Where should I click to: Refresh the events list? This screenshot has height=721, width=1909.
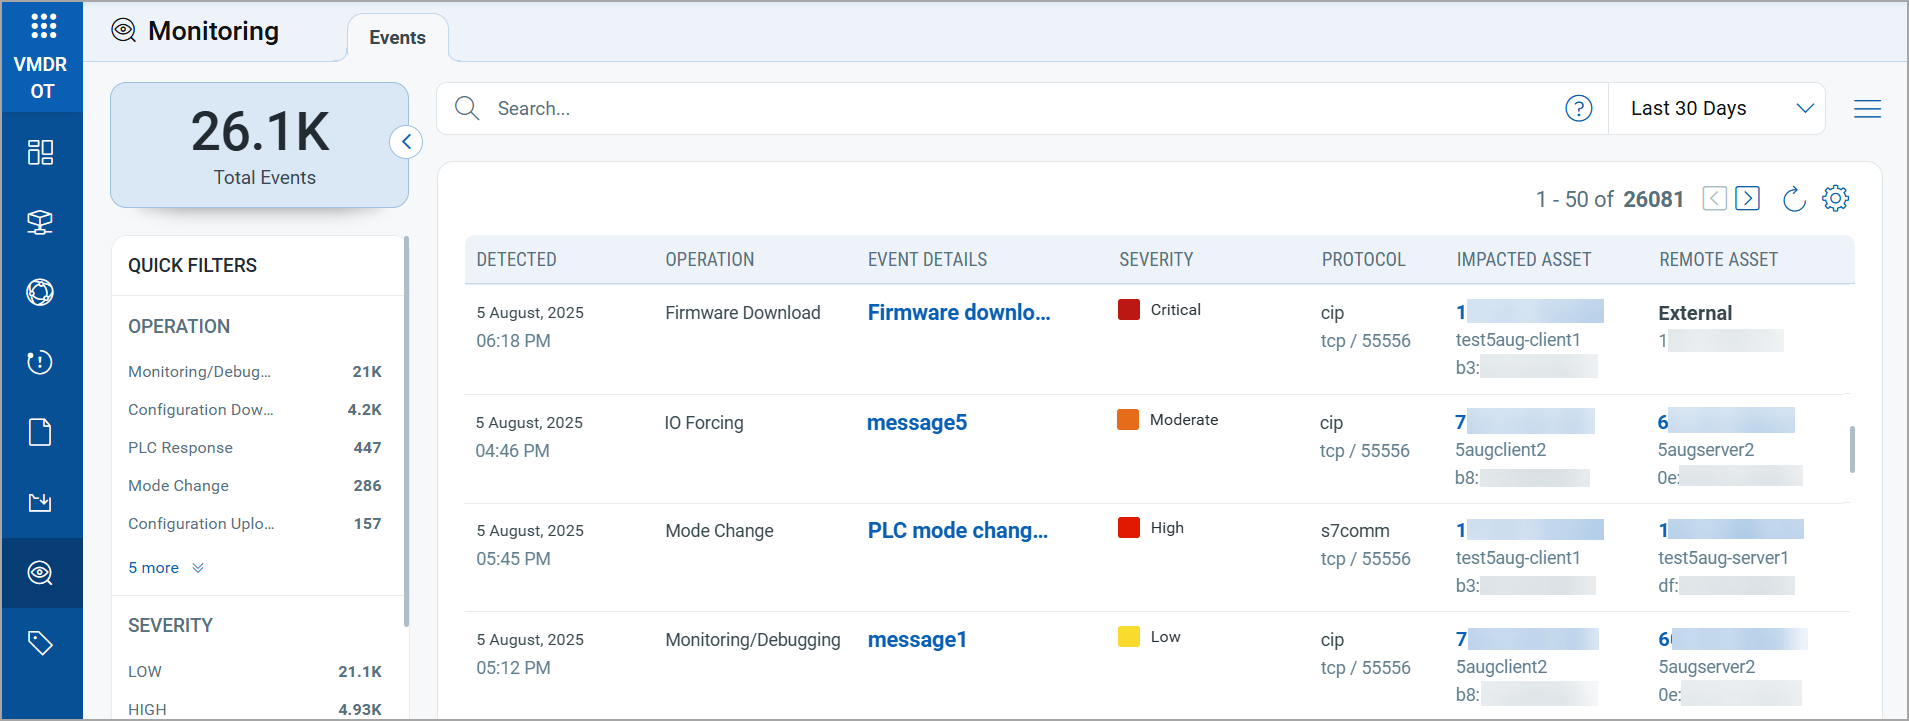click(1794, 199)
